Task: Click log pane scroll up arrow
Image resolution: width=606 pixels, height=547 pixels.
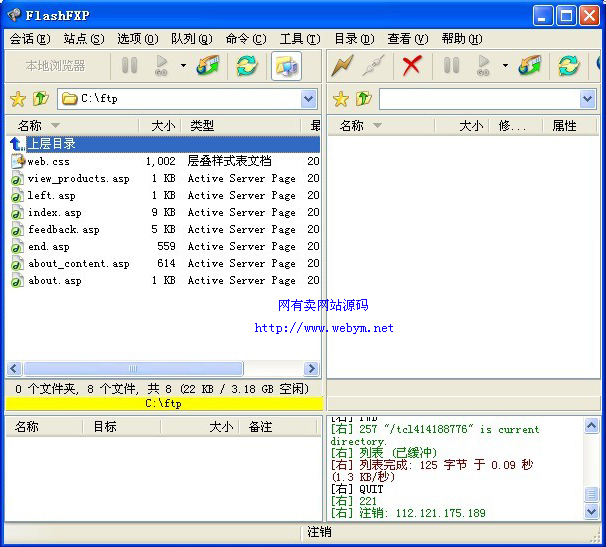Action: click(591, 426)
